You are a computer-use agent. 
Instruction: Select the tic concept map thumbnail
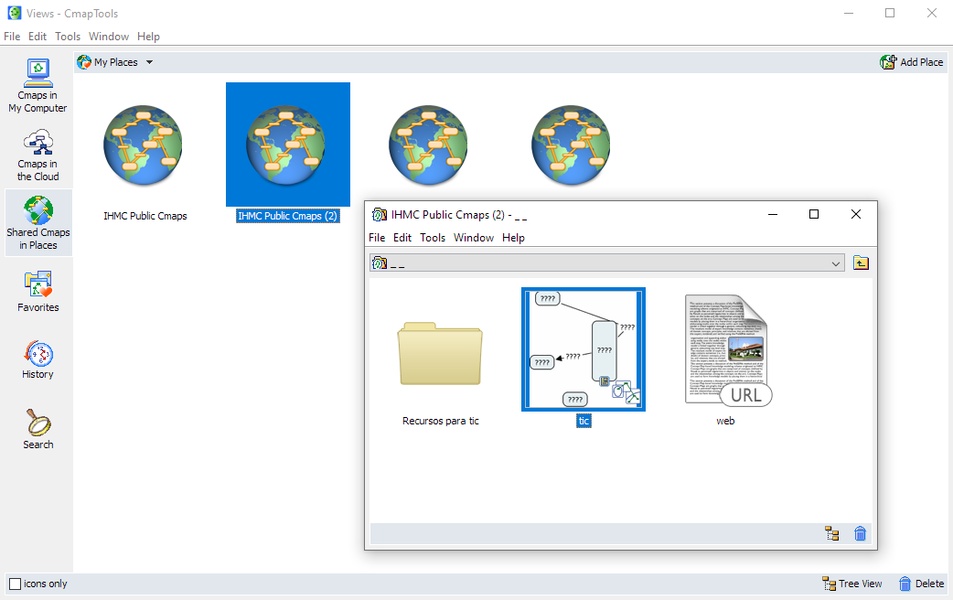tap(583, 349)
